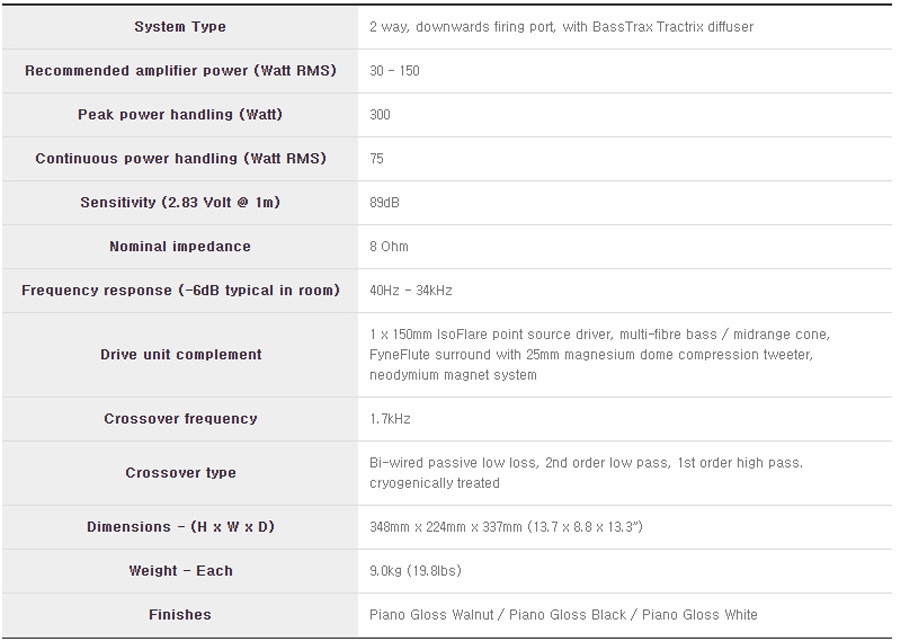Select the 300 peak power value
900x641 pixels.
pyautogui.click(x=380, y=115)
